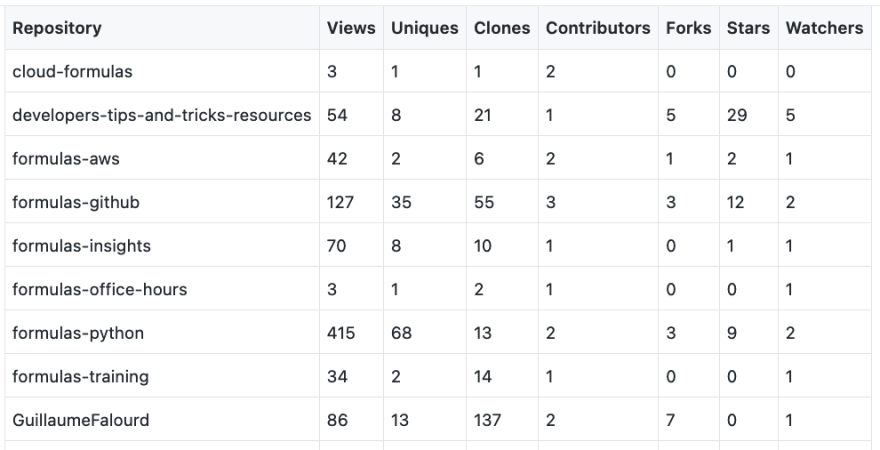Screen dimensions: 880x450
Task: Click the GuillaumeFalourd repository name
Action: click(81, 420)
